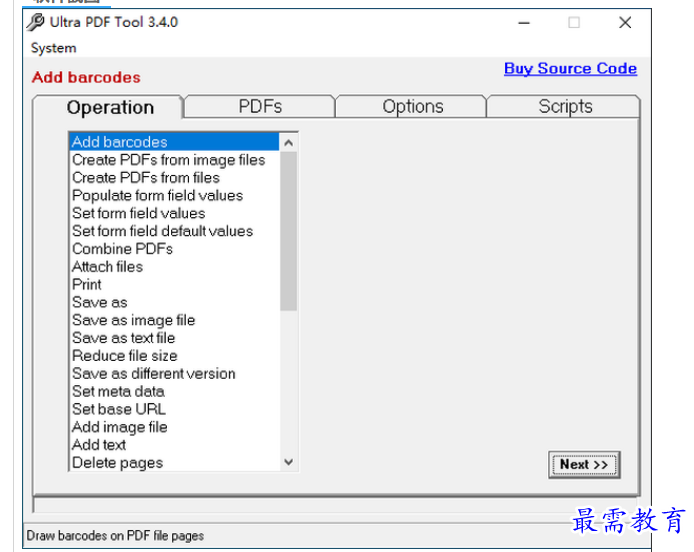Select Combine PDFs operation
This screenshot has width=694, height=552.
(174, 249)
